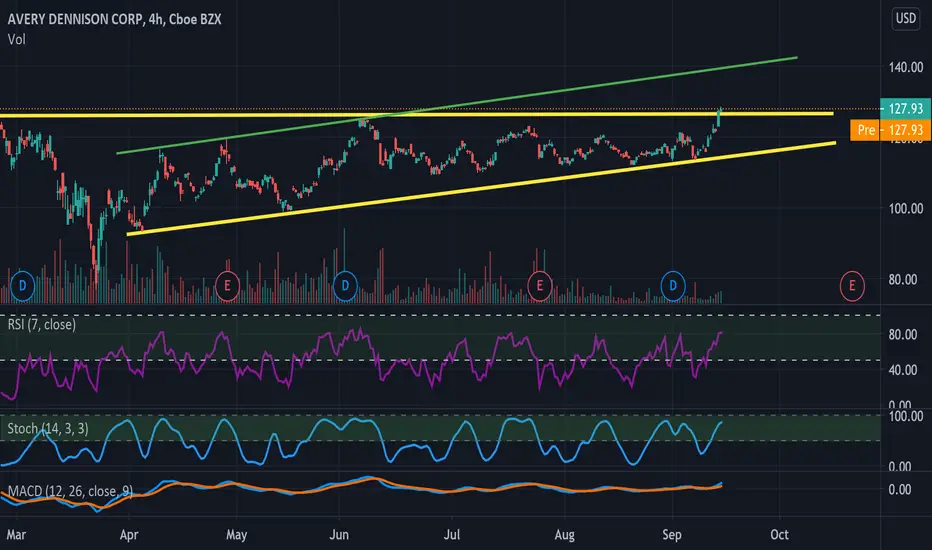This screenshot has width=932, height=550.
Task: Click the Sep label on the time axis
Action: 672,535
